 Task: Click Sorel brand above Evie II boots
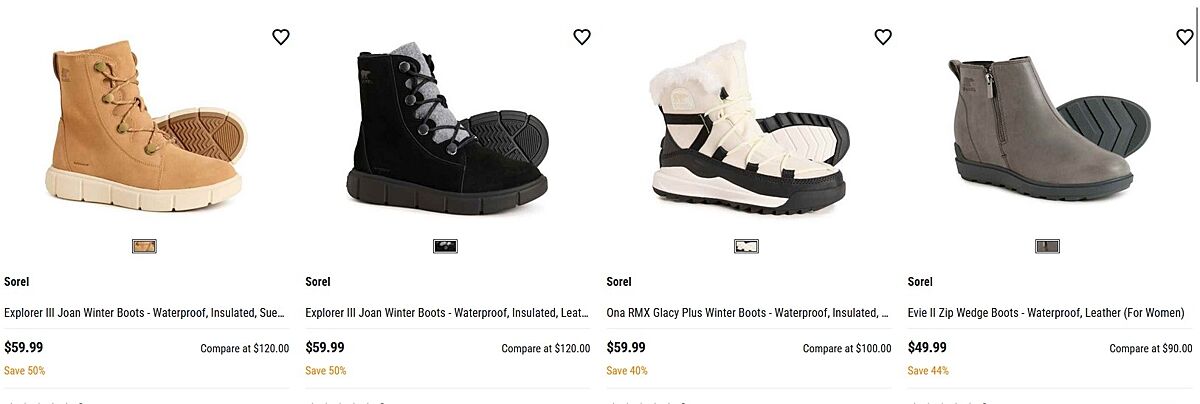coord(920,282)
